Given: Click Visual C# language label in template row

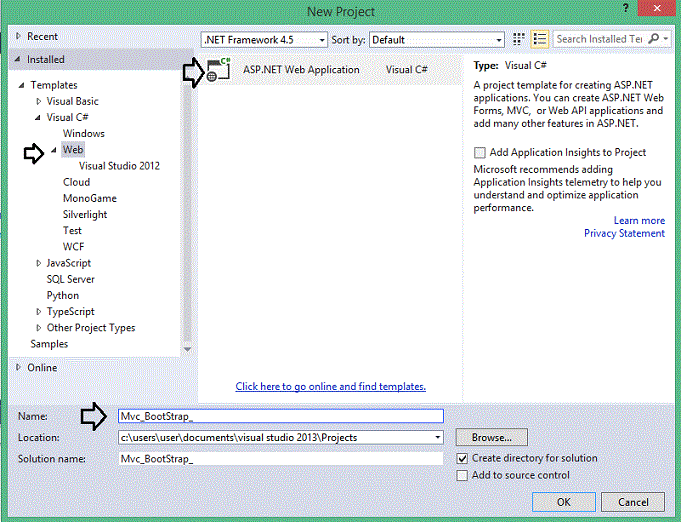Looking at the screenshot, I should click(407, 69).
